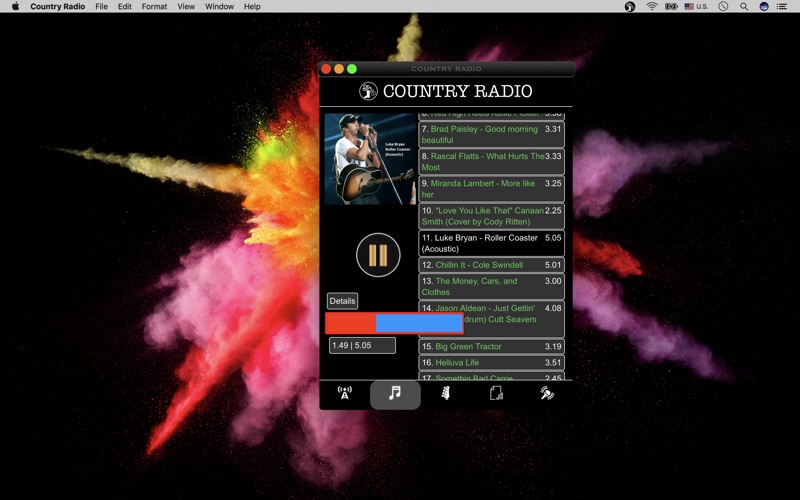Pause playback with the gold pause button
Screen dimensions: 800x500
tap(378, 255)
